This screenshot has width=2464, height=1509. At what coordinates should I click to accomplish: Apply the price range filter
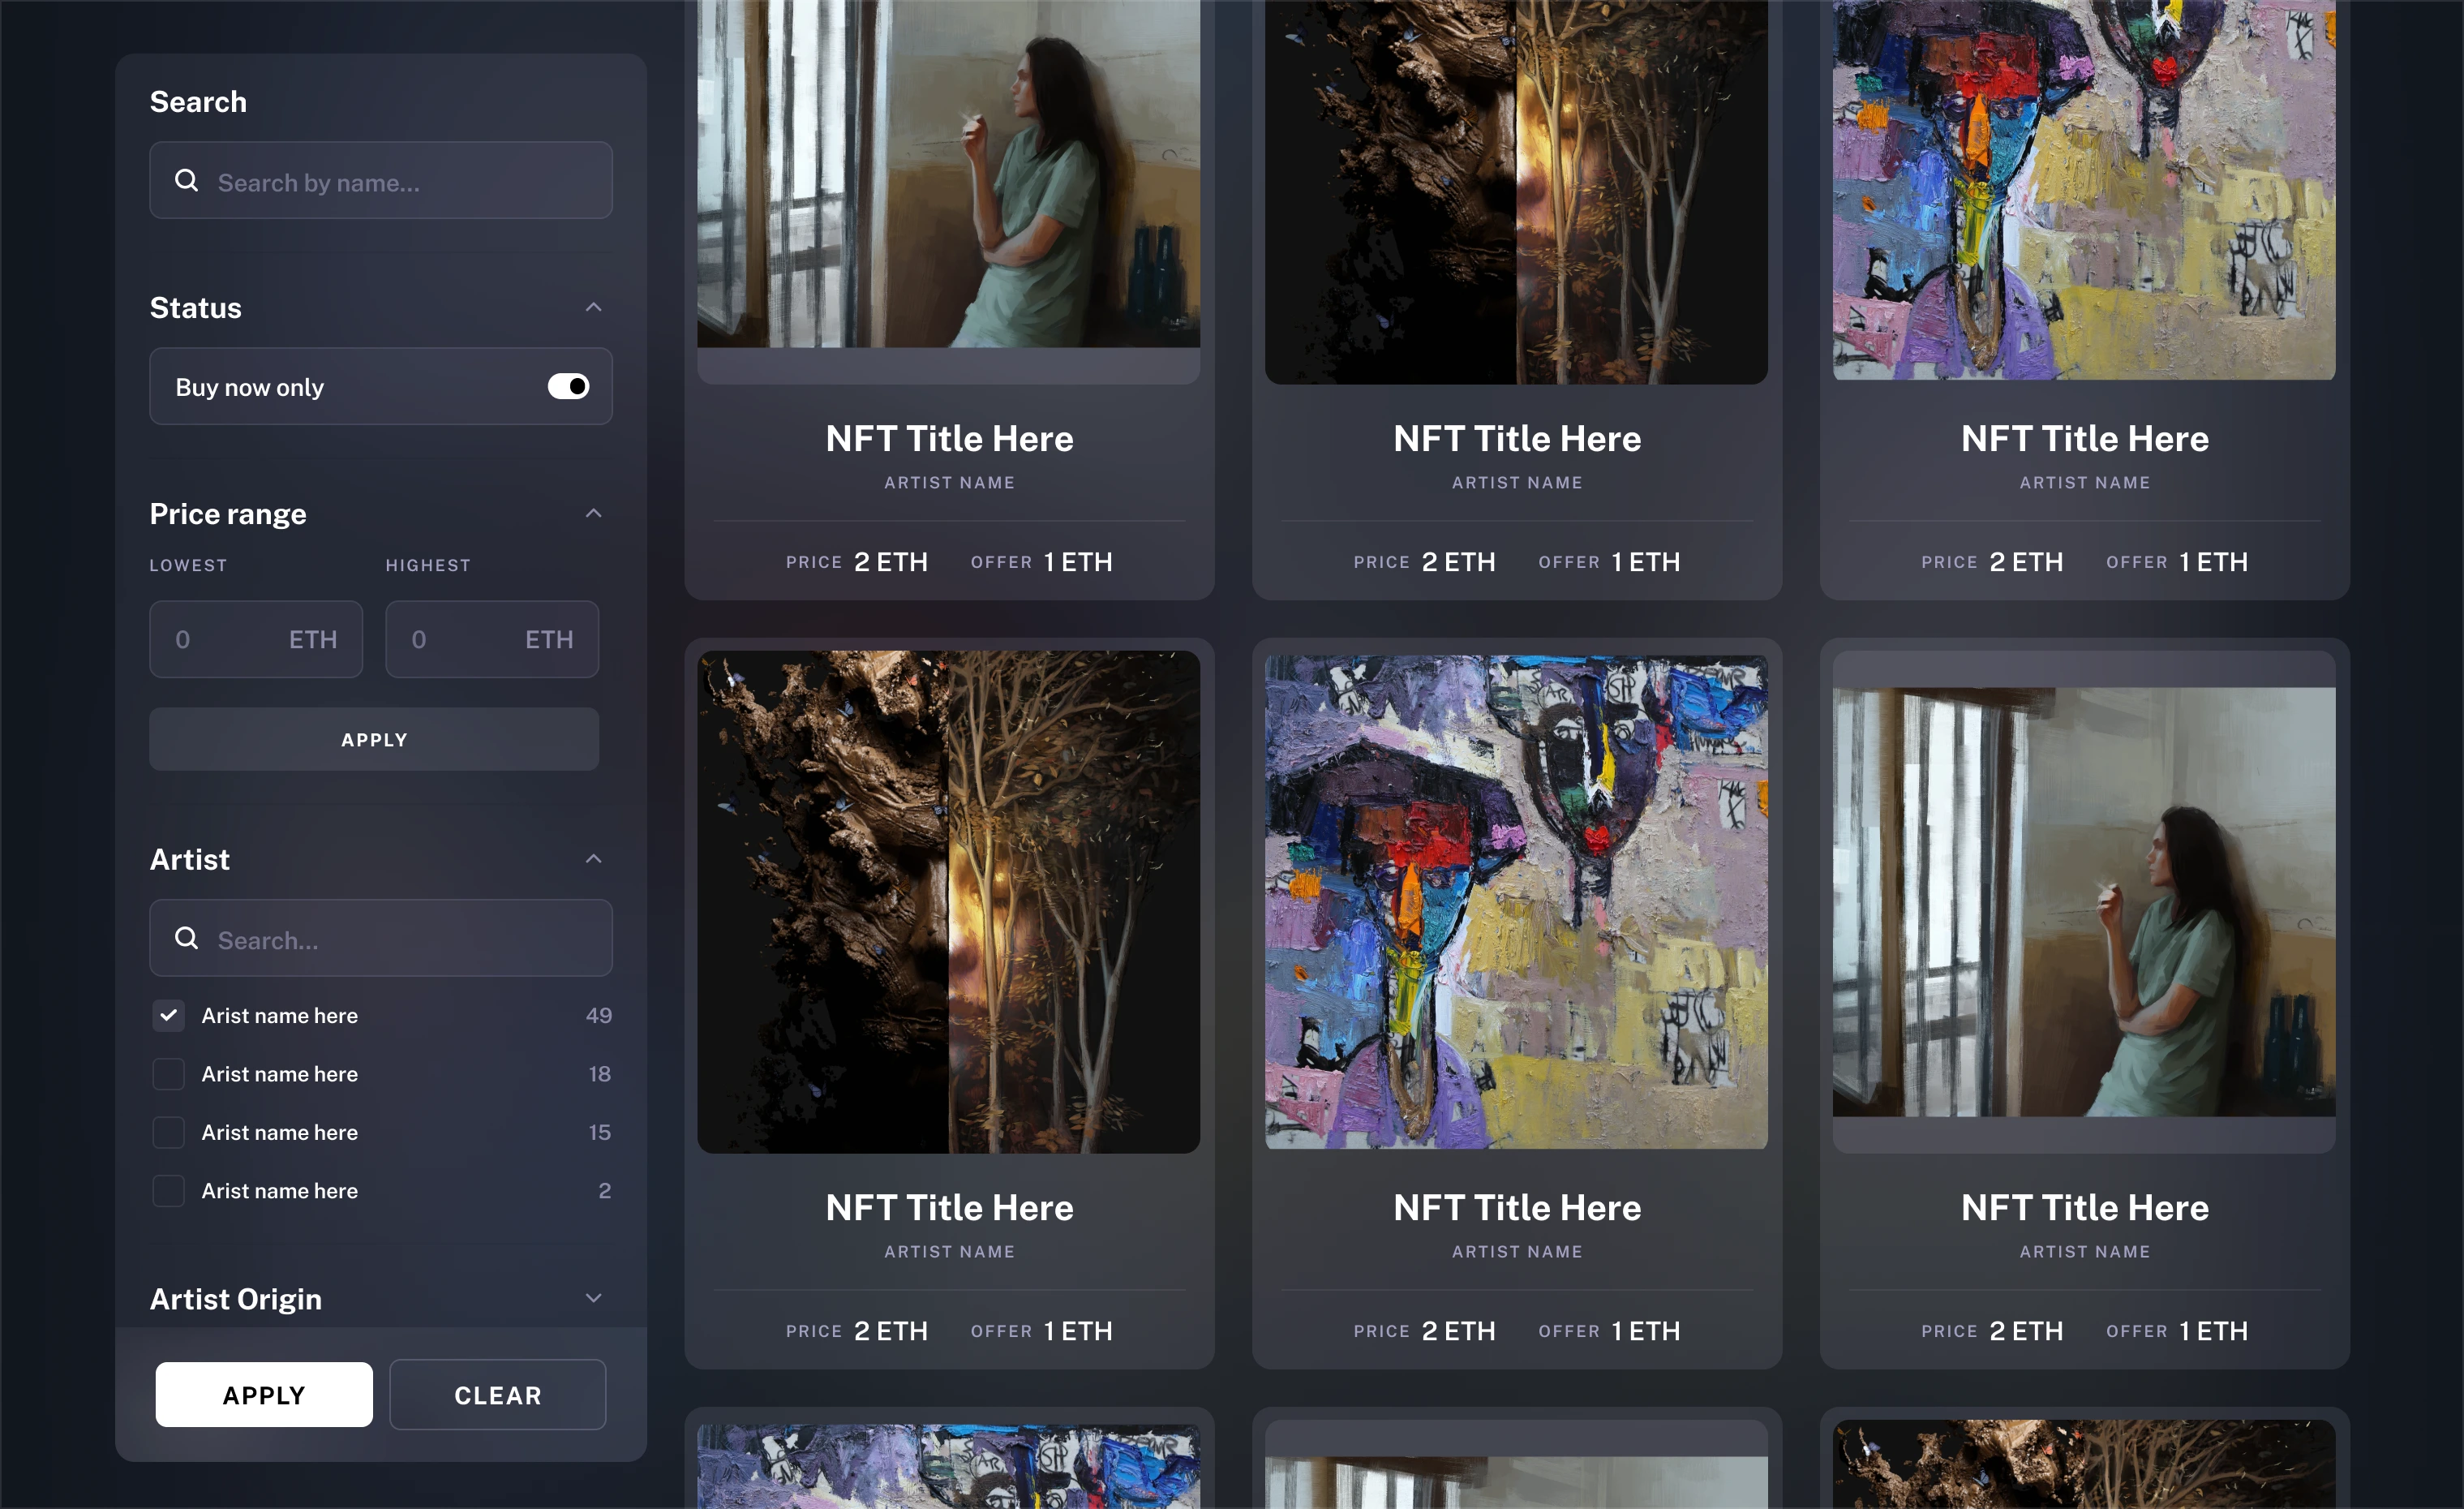pos(374,739)
